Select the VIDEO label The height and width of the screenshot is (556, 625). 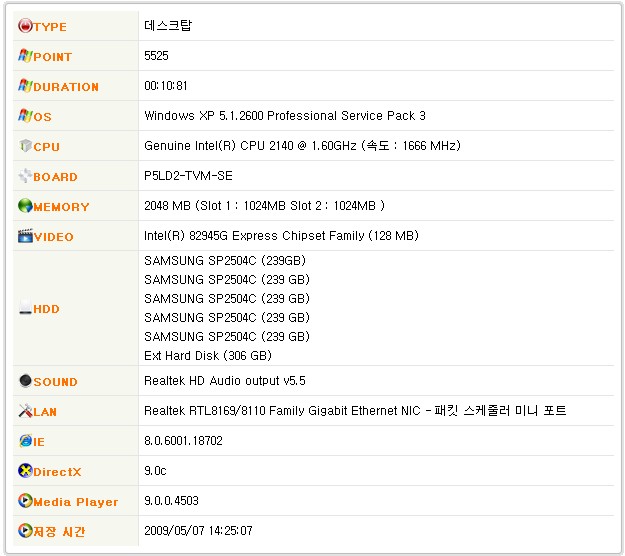click(53, 237)
